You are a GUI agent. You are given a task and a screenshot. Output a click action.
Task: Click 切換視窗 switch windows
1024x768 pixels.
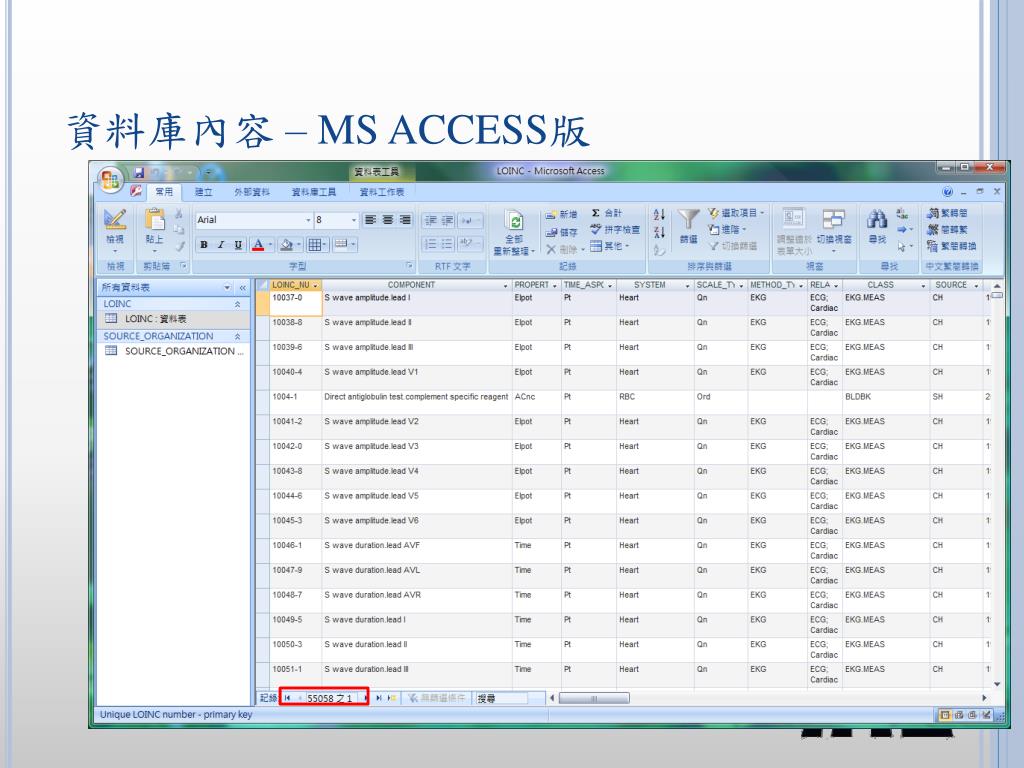(x=833, y=231)
